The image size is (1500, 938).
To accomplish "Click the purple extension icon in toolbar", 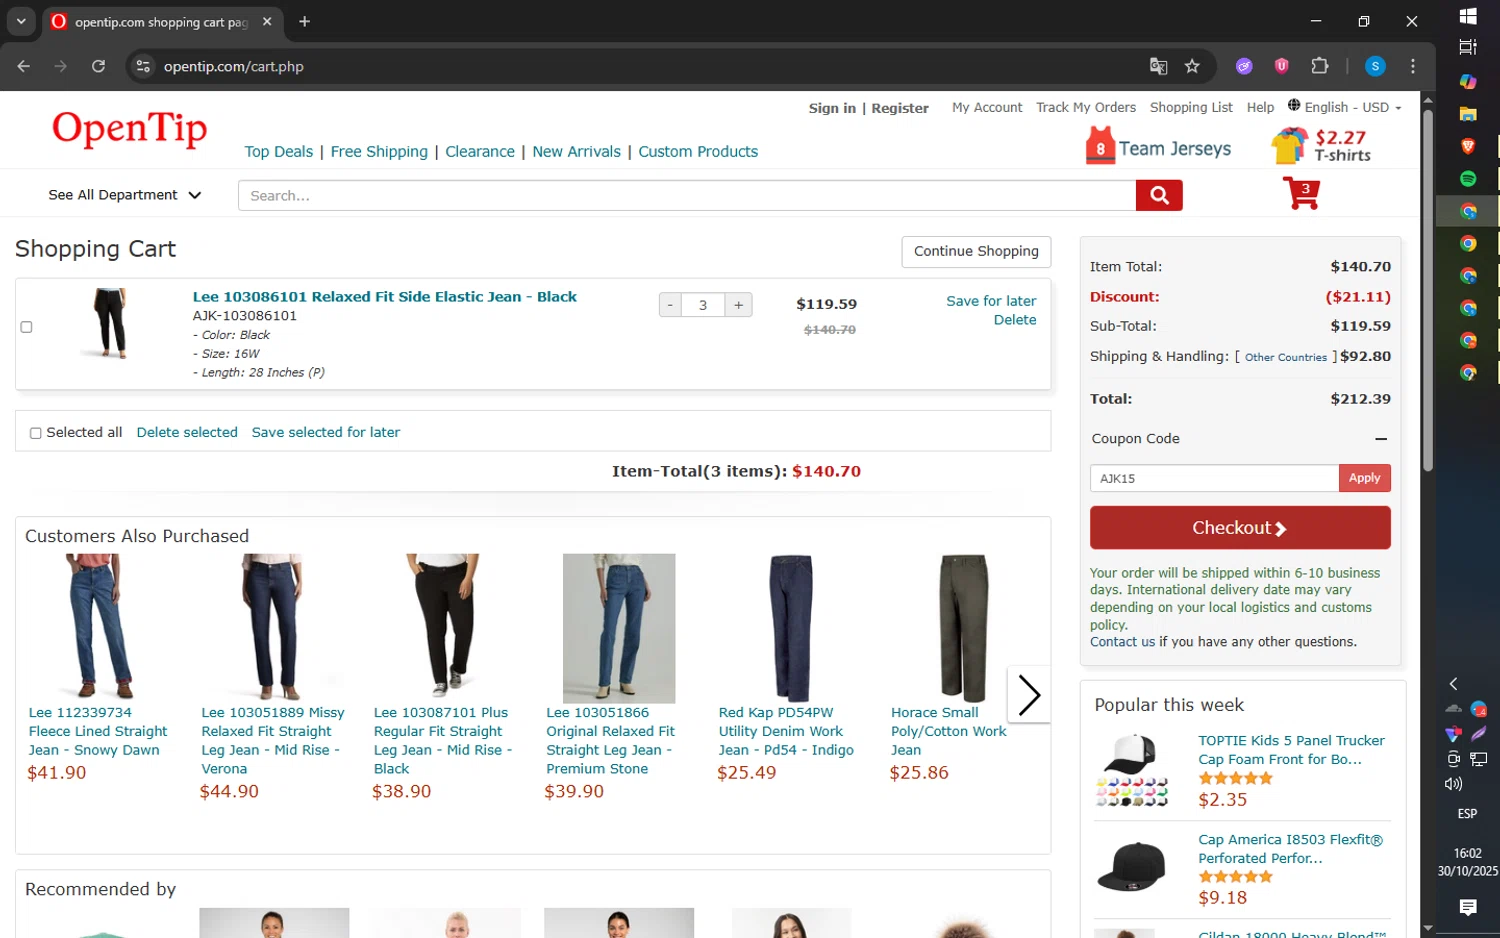I will [1244, 66].
